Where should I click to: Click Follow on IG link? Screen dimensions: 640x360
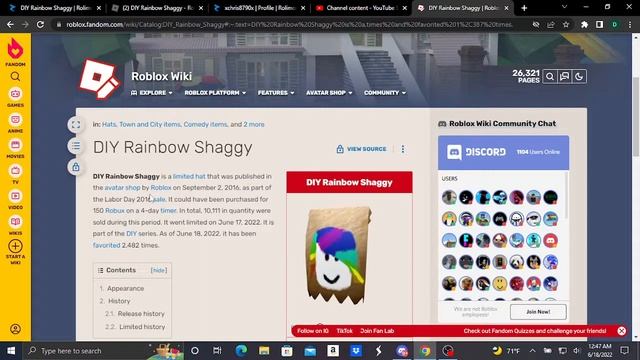313,331
